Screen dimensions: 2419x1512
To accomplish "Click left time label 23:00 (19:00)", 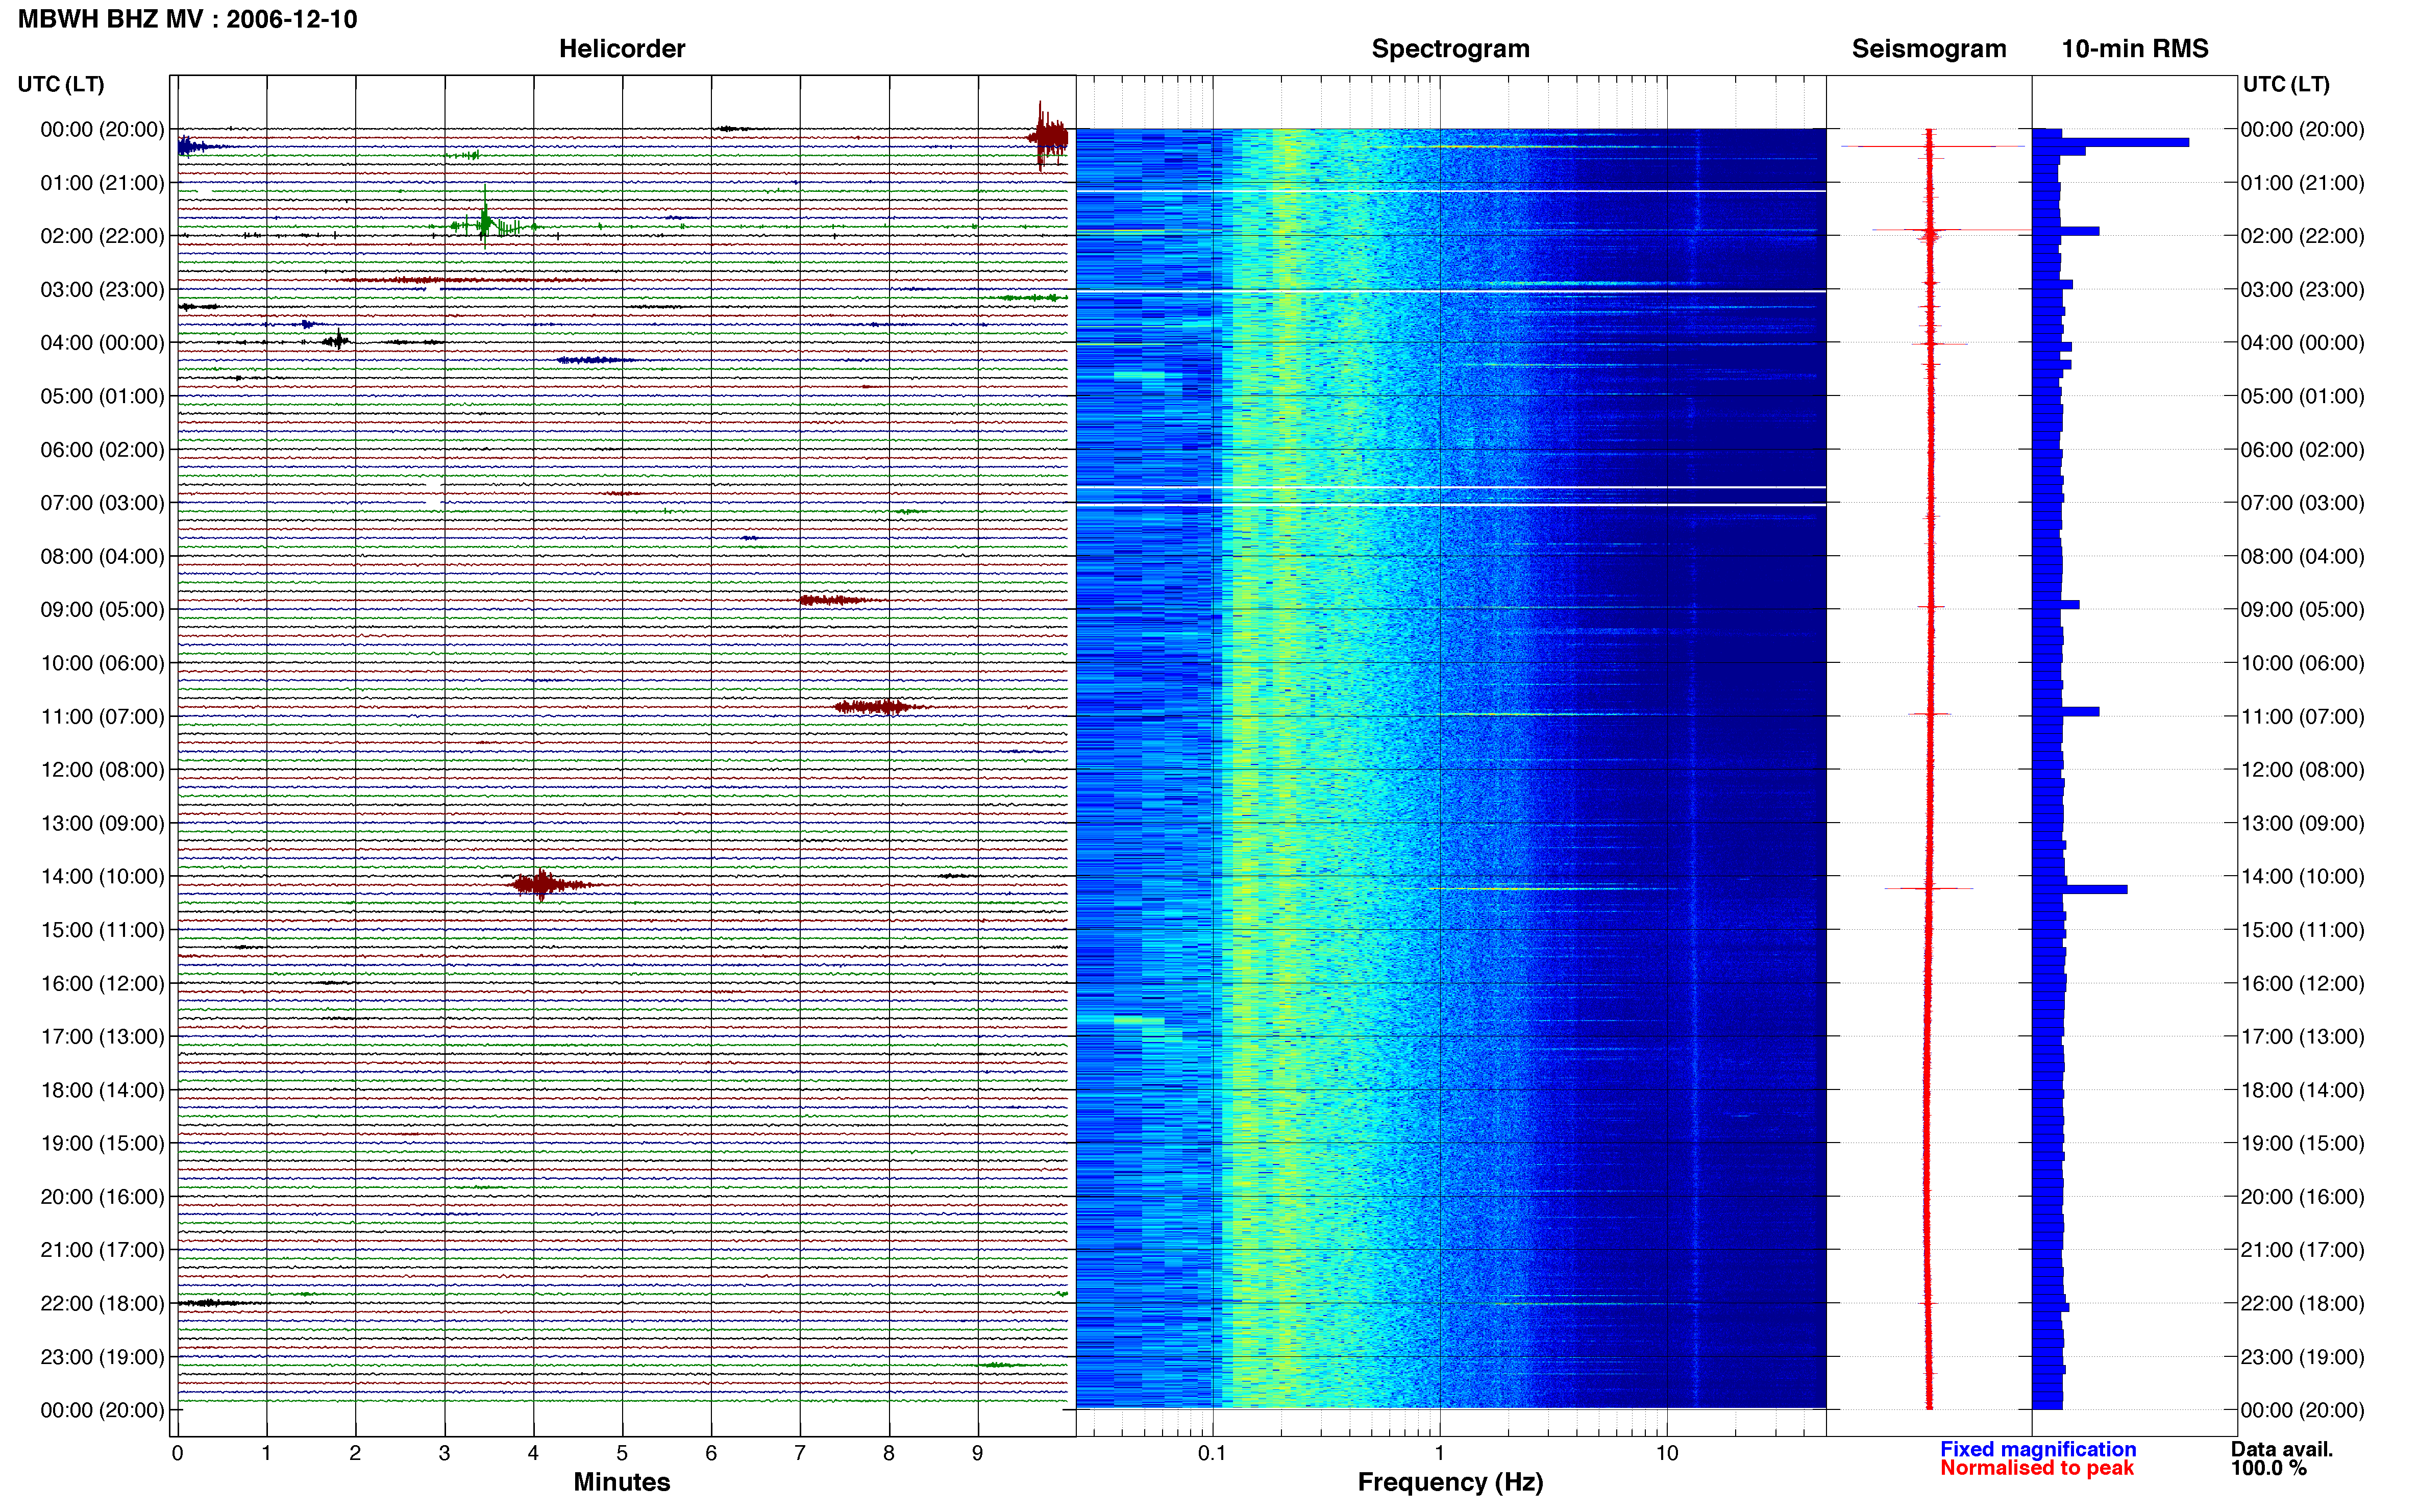I will point(102,1357).
